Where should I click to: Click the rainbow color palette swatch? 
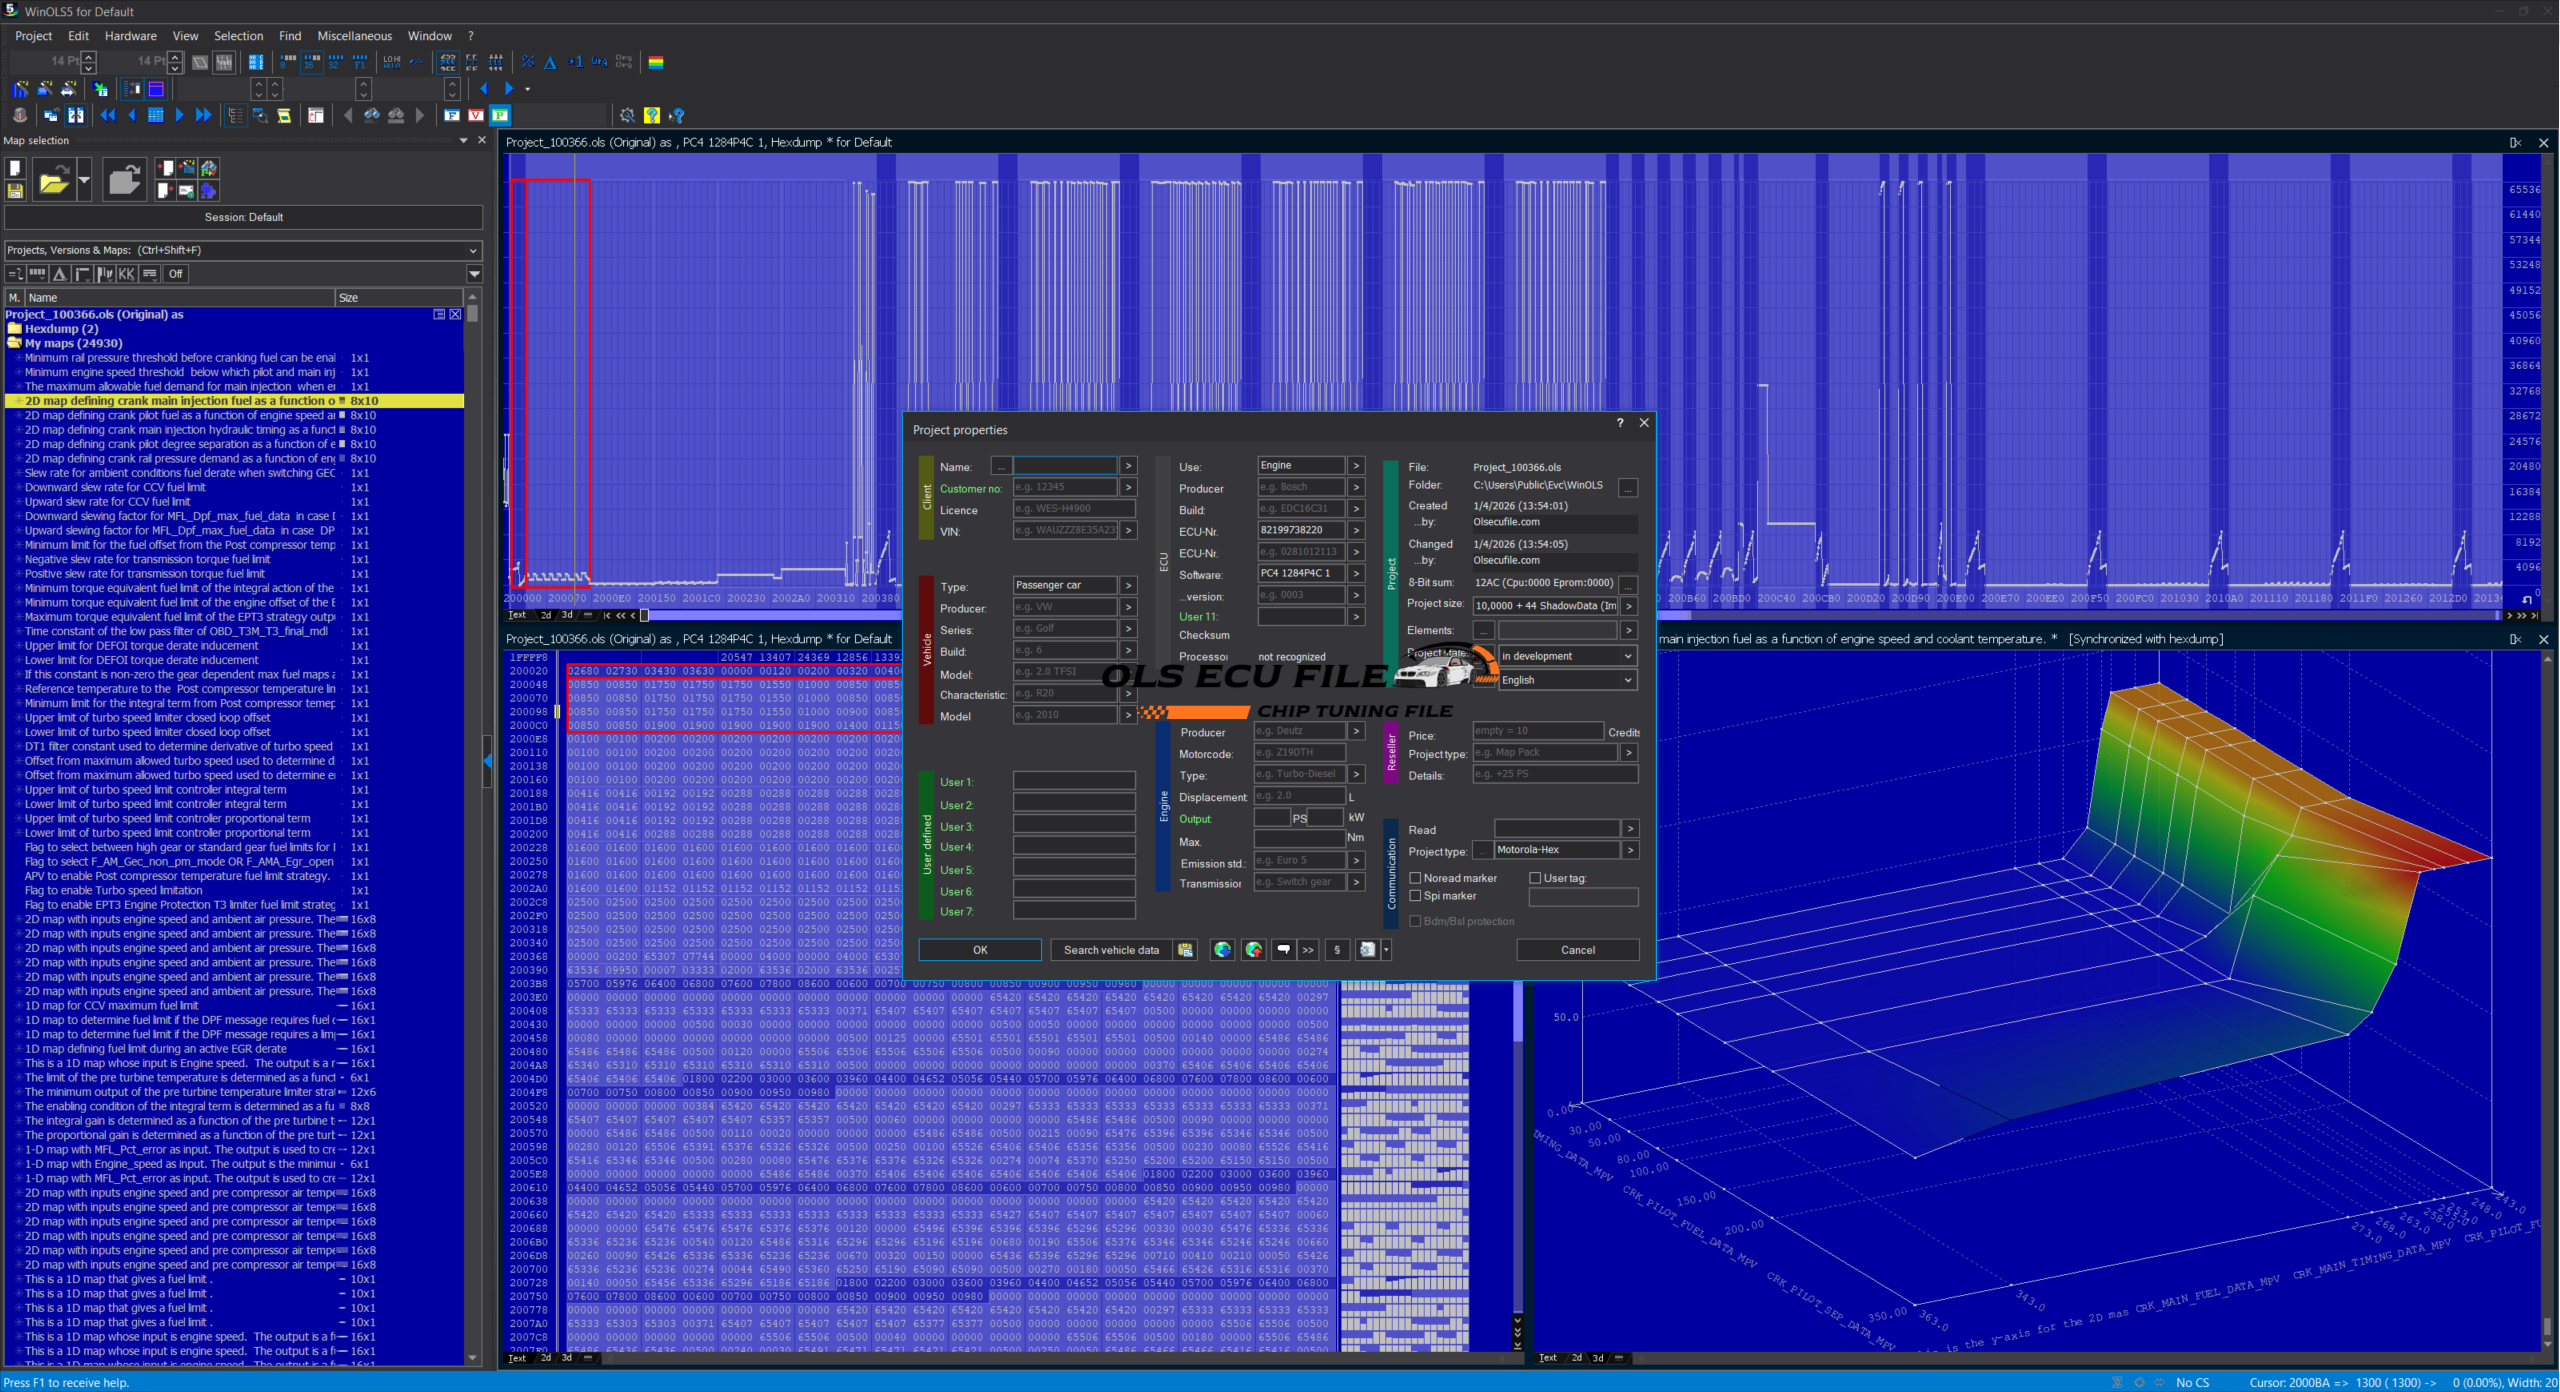pyautogui.click(x=656, y=62)
